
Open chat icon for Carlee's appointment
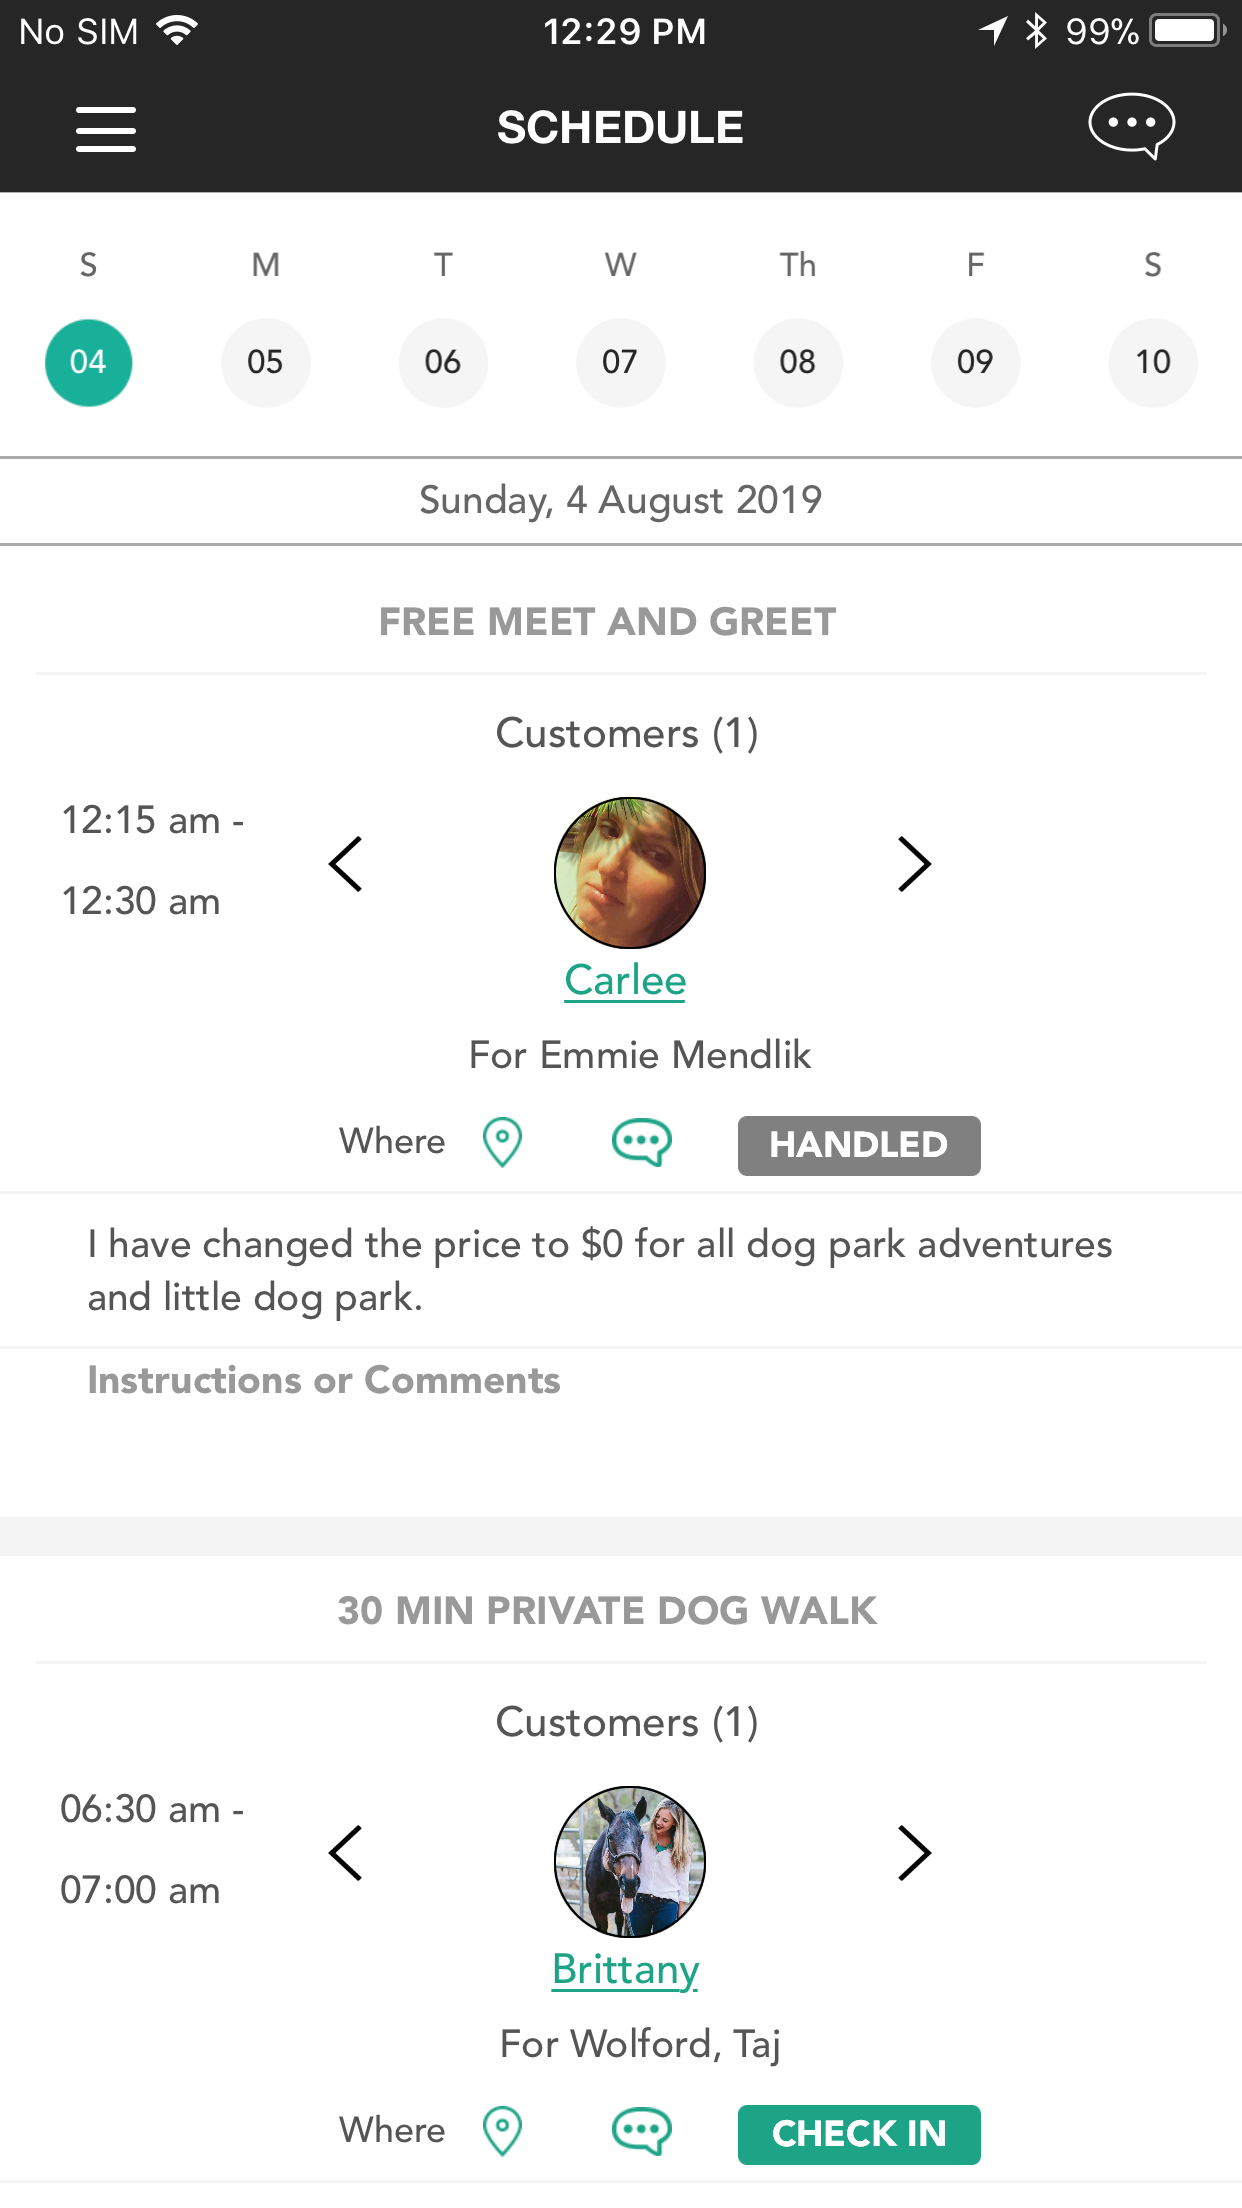(641, 1142)
